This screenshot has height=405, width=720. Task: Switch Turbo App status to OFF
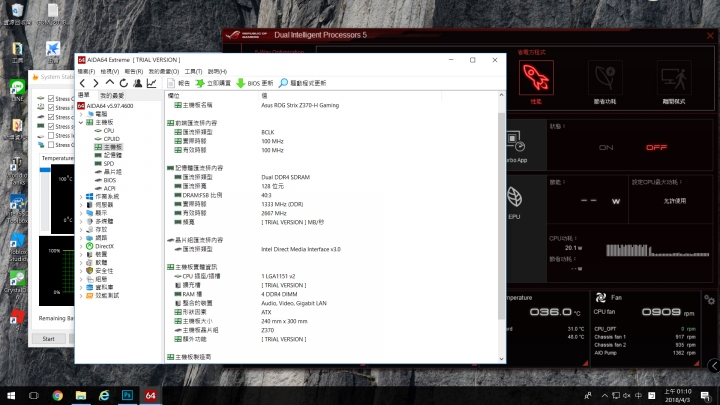click(656, 147)
